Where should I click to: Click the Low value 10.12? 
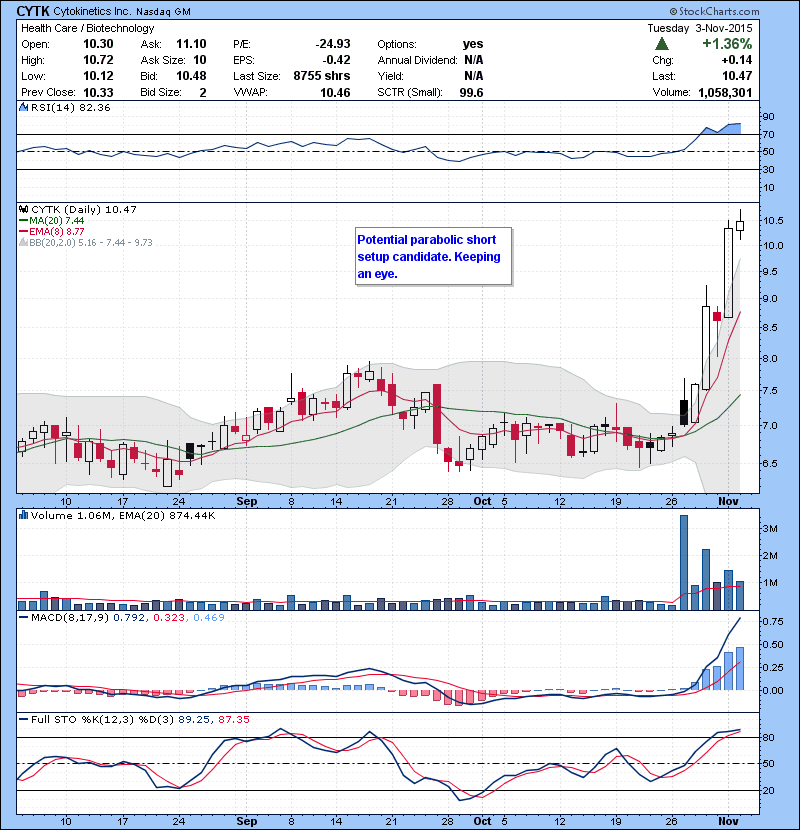(98, 76)
